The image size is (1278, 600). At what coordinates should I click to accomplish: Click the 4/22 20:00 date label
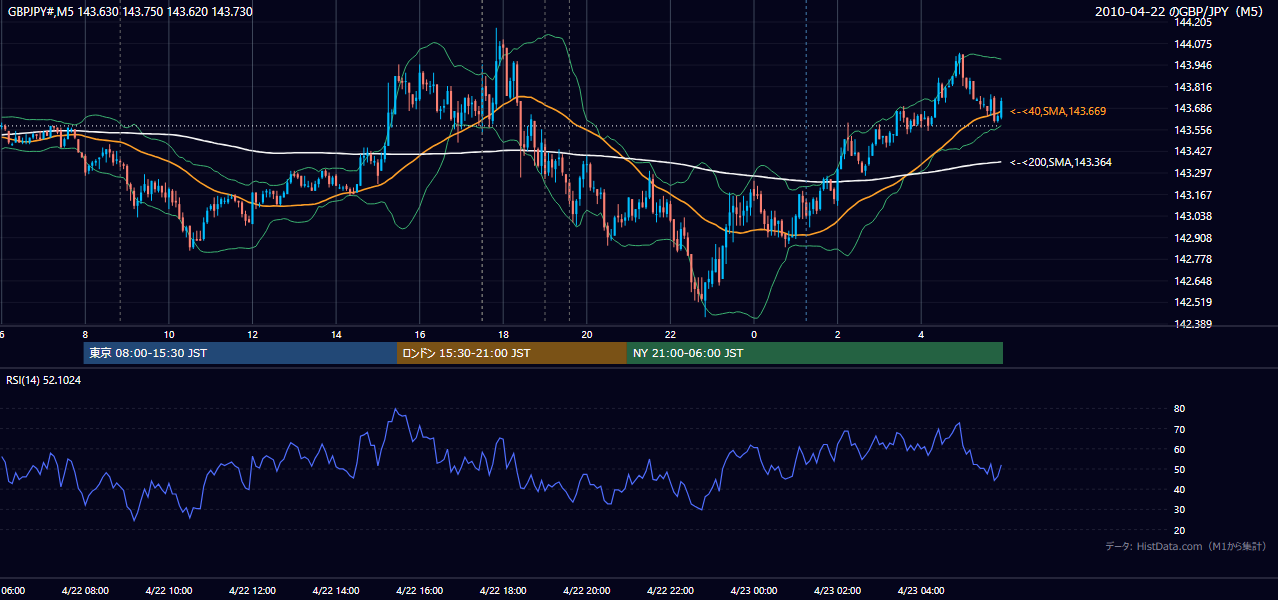click(x=587, y=591)
